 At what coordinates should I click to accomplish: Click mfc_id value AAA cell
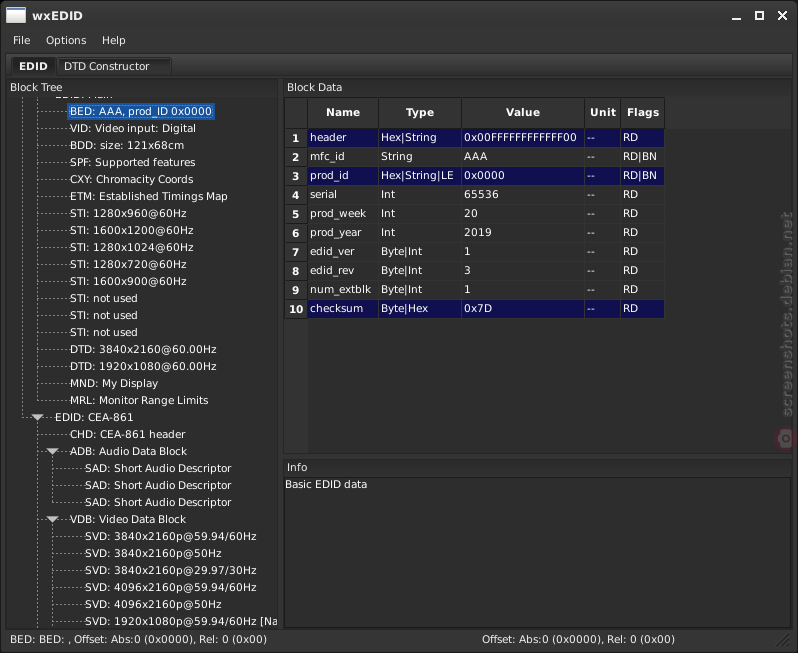523,156
